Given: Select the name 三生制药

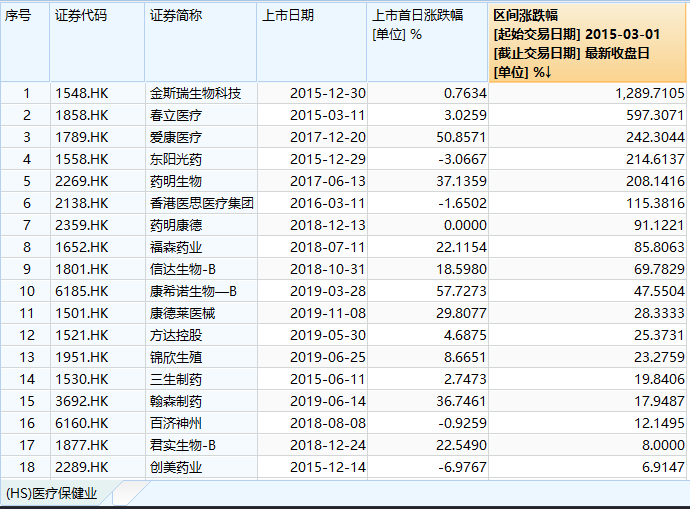Looking at the screenshot, I should tap(176, 379).
